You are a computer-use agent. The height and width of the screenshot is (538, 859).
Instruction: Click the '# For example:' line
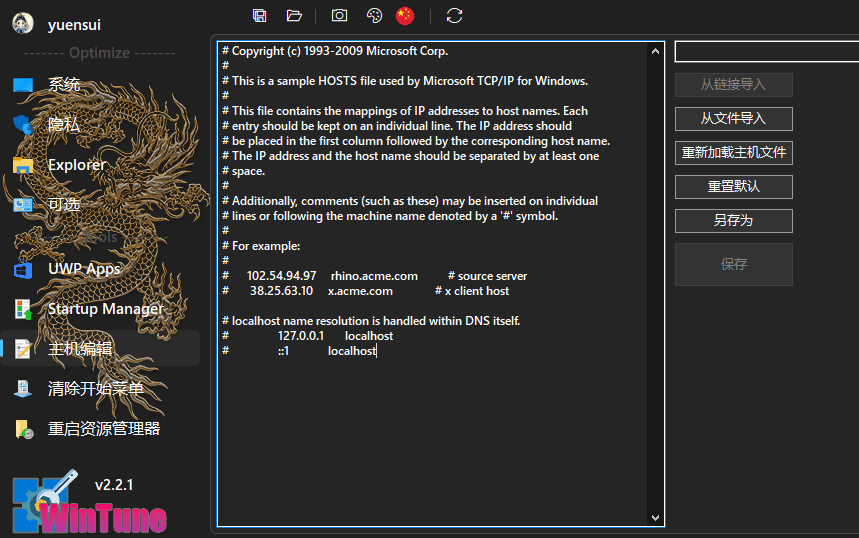(261, 246)
